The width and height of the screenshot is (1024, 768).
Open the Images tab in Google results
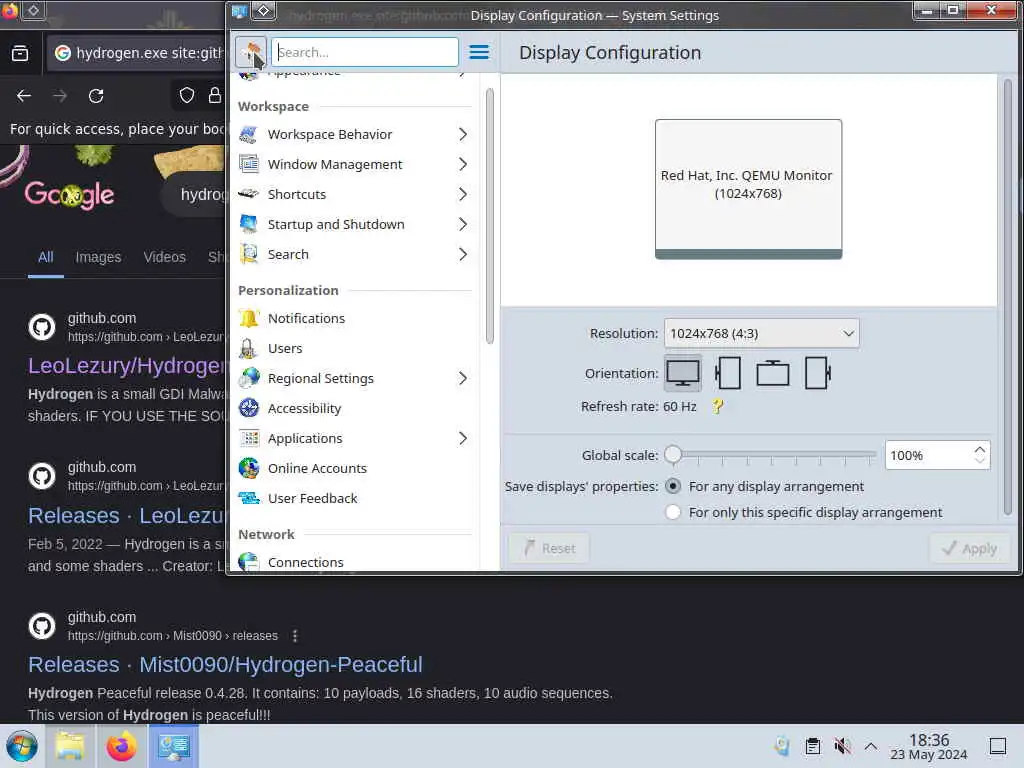[x=98, y=257]
